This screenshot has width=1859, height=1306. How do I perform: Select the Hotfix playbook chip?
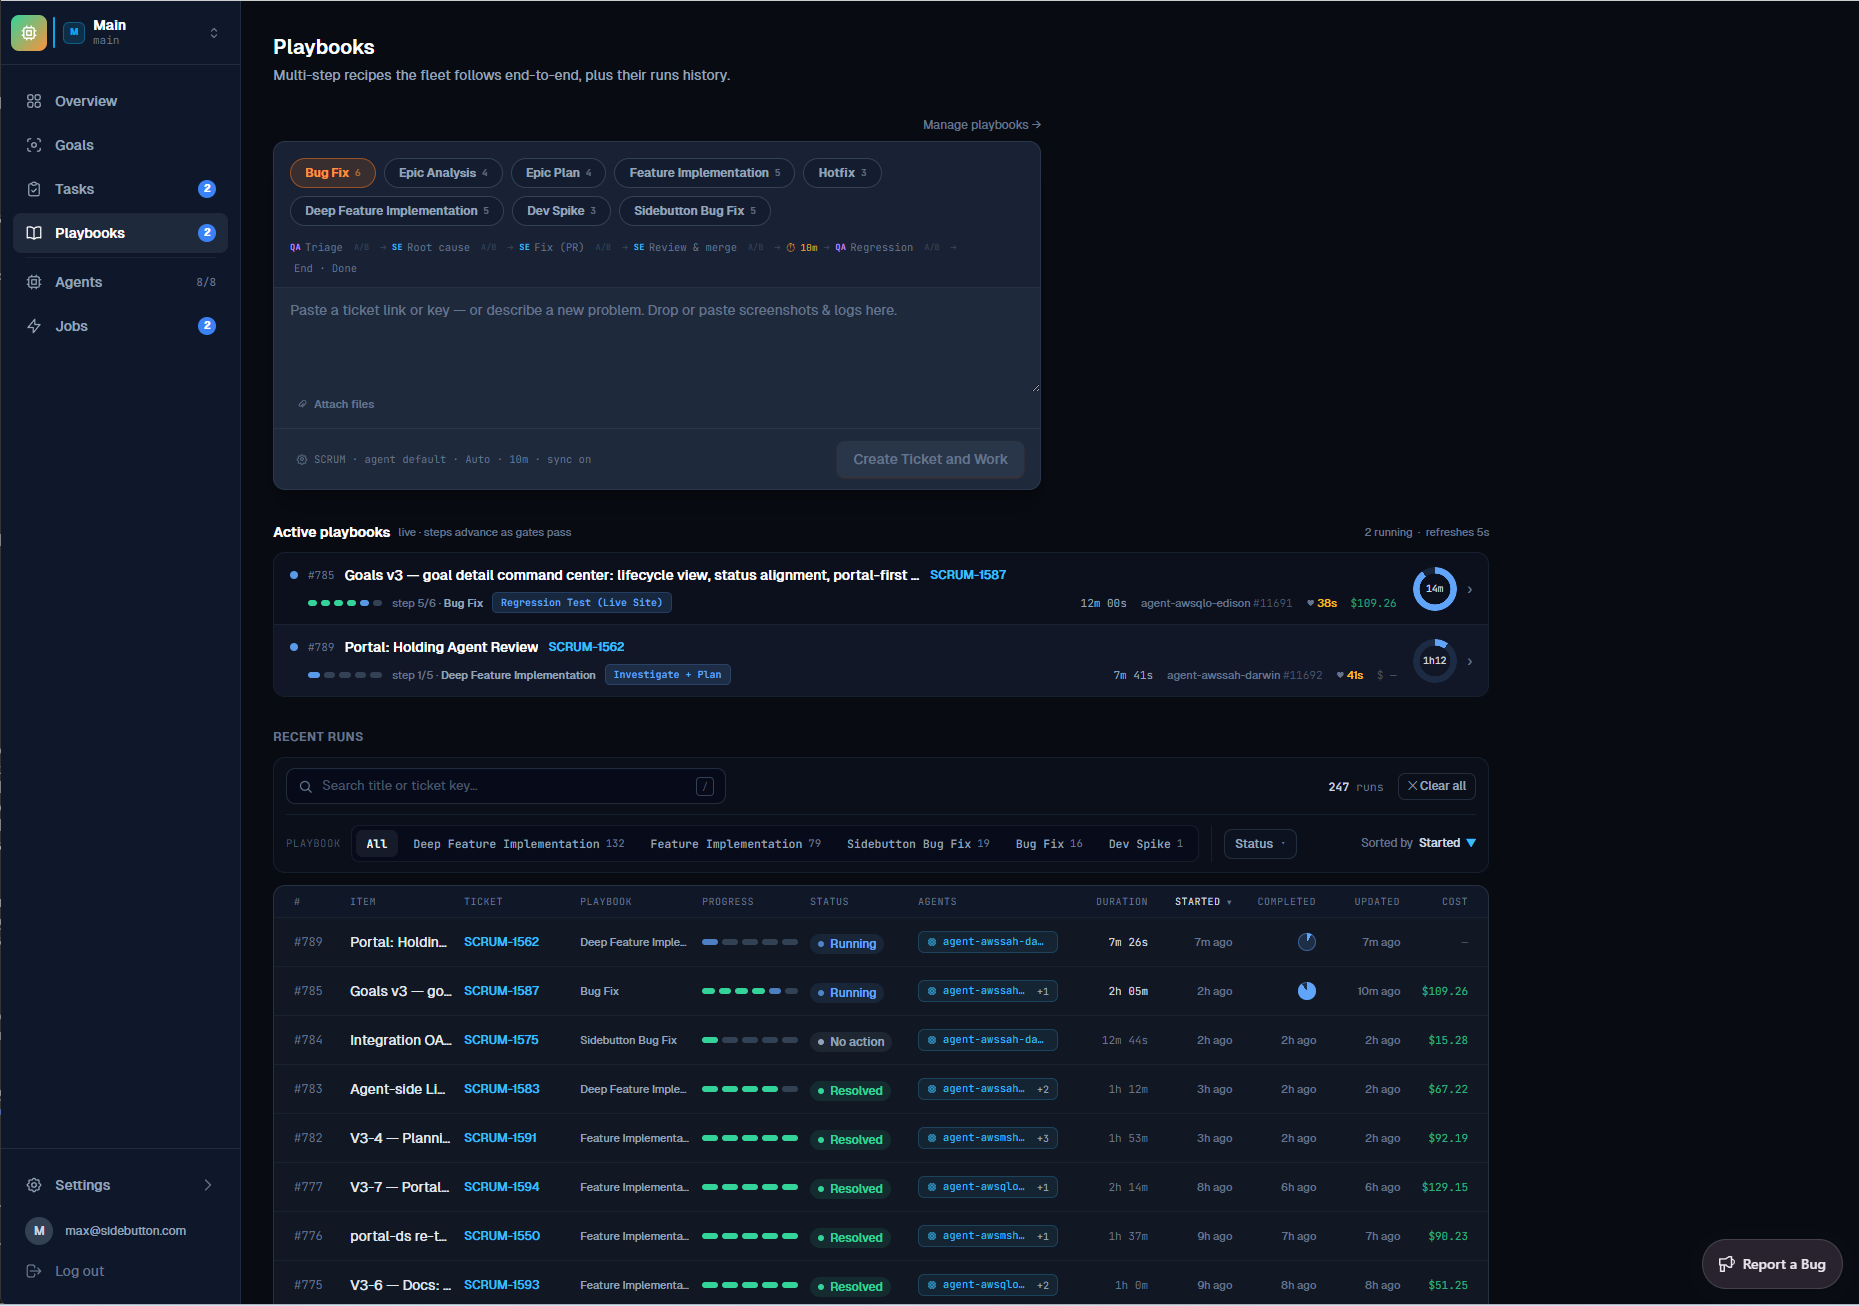pos(842,173)
